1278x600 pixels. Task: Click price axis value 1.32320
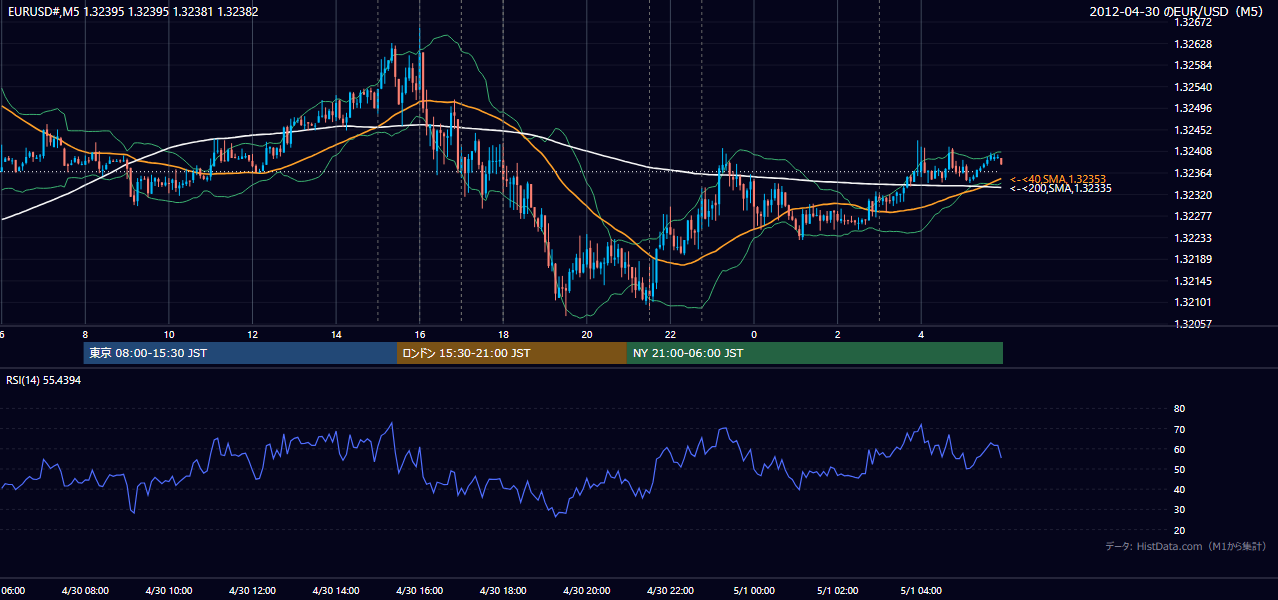pos(1192,194)
